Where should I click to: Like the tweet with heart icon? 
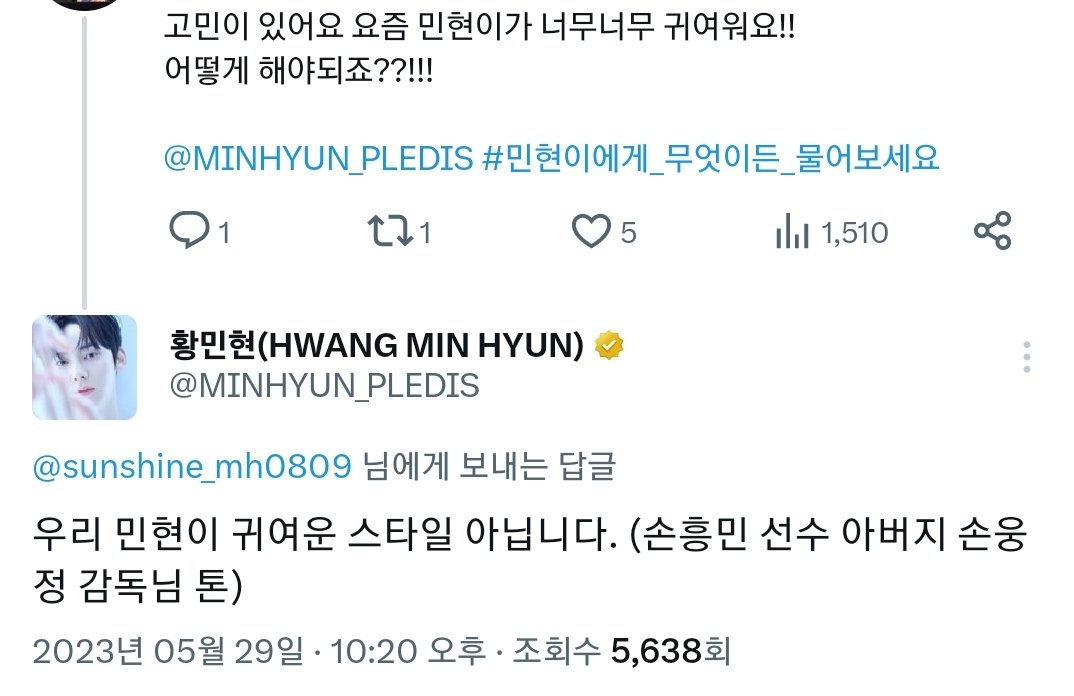(x=590, y=231)
